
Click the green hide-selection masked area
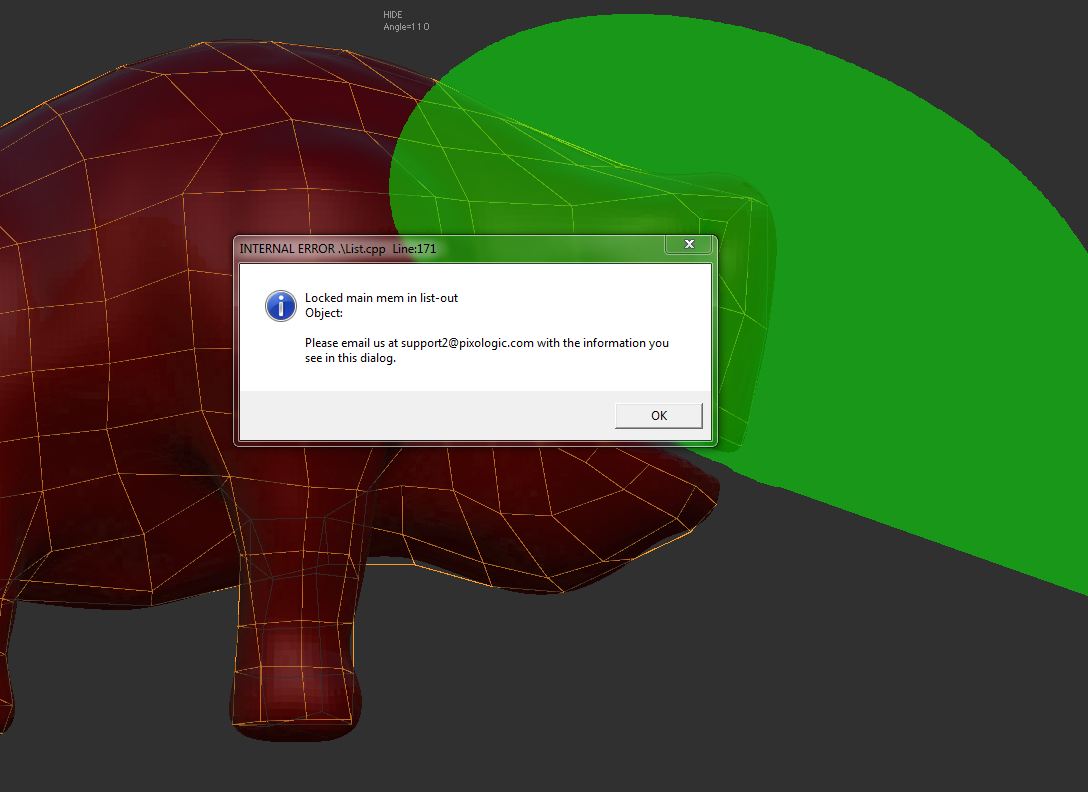pyautogui.click(x=900, y=300)
